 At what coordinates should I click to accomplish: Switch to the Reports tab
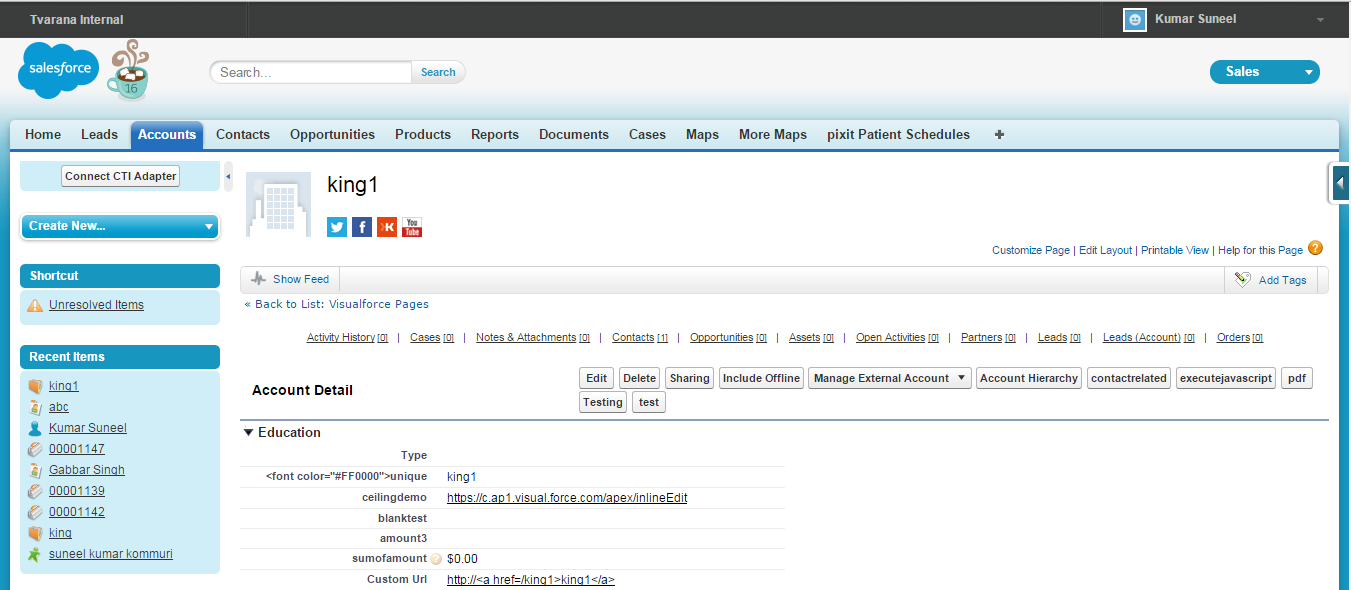coord(495,134)
